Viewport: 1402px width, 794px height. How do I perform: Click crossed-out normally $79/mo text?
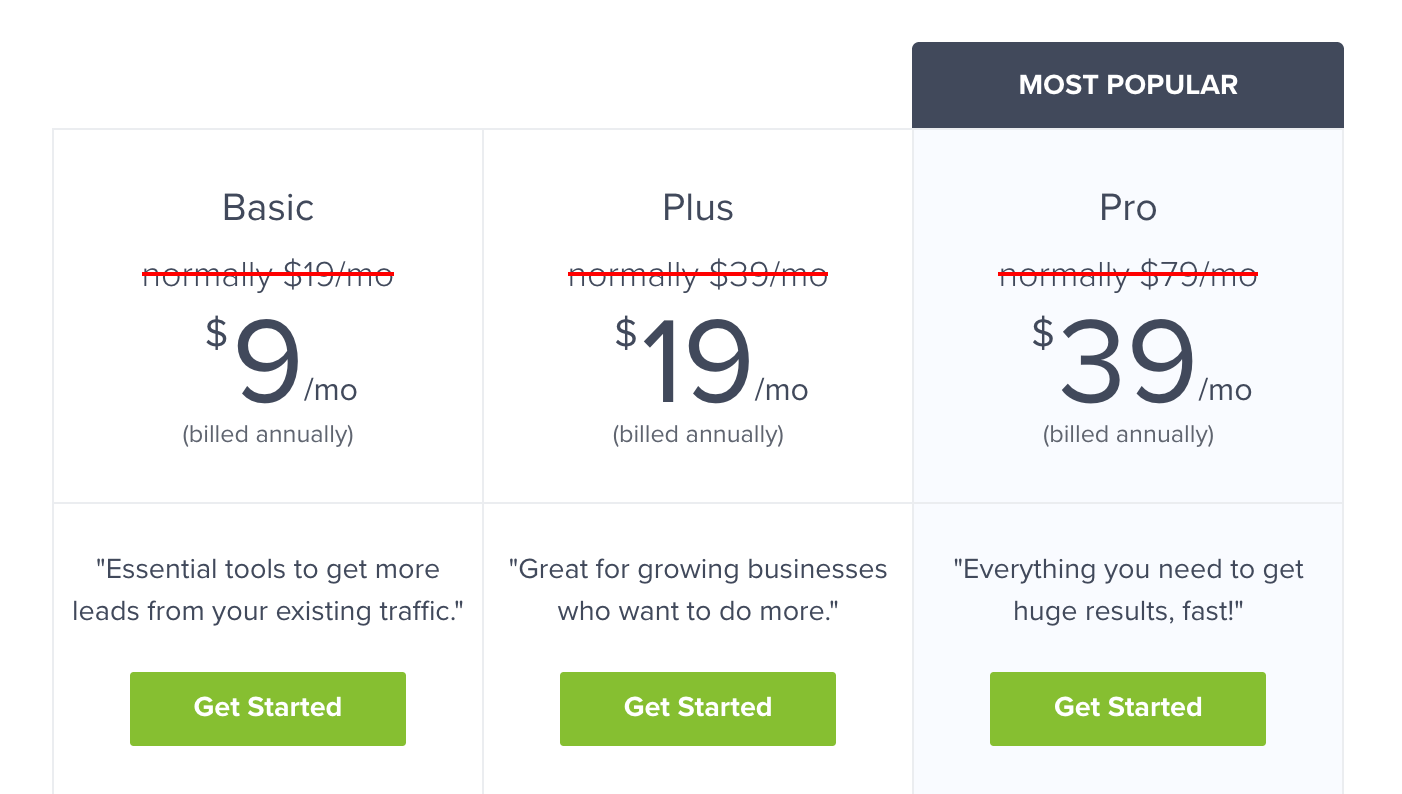1128,273
